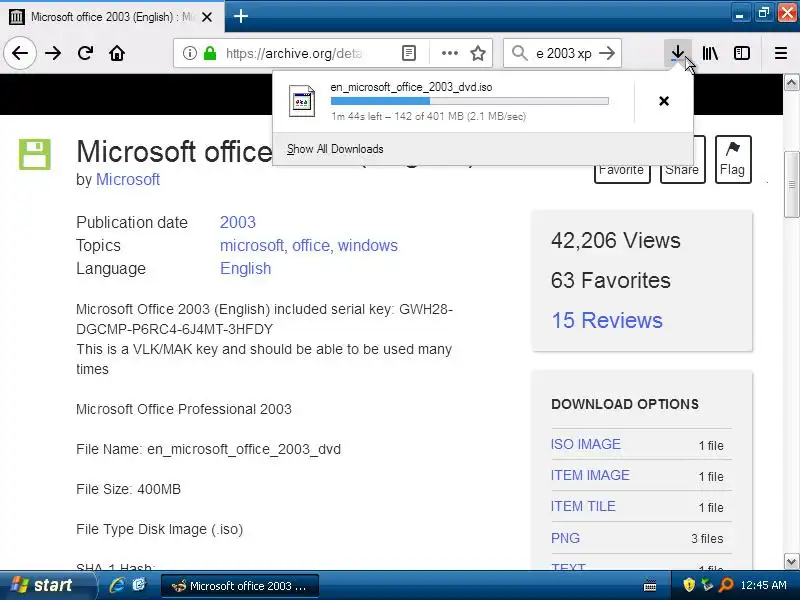Show sidebars toolbar button
This screenshot has height=600, width=800.
pyautogui.click(x=741, y=53)
